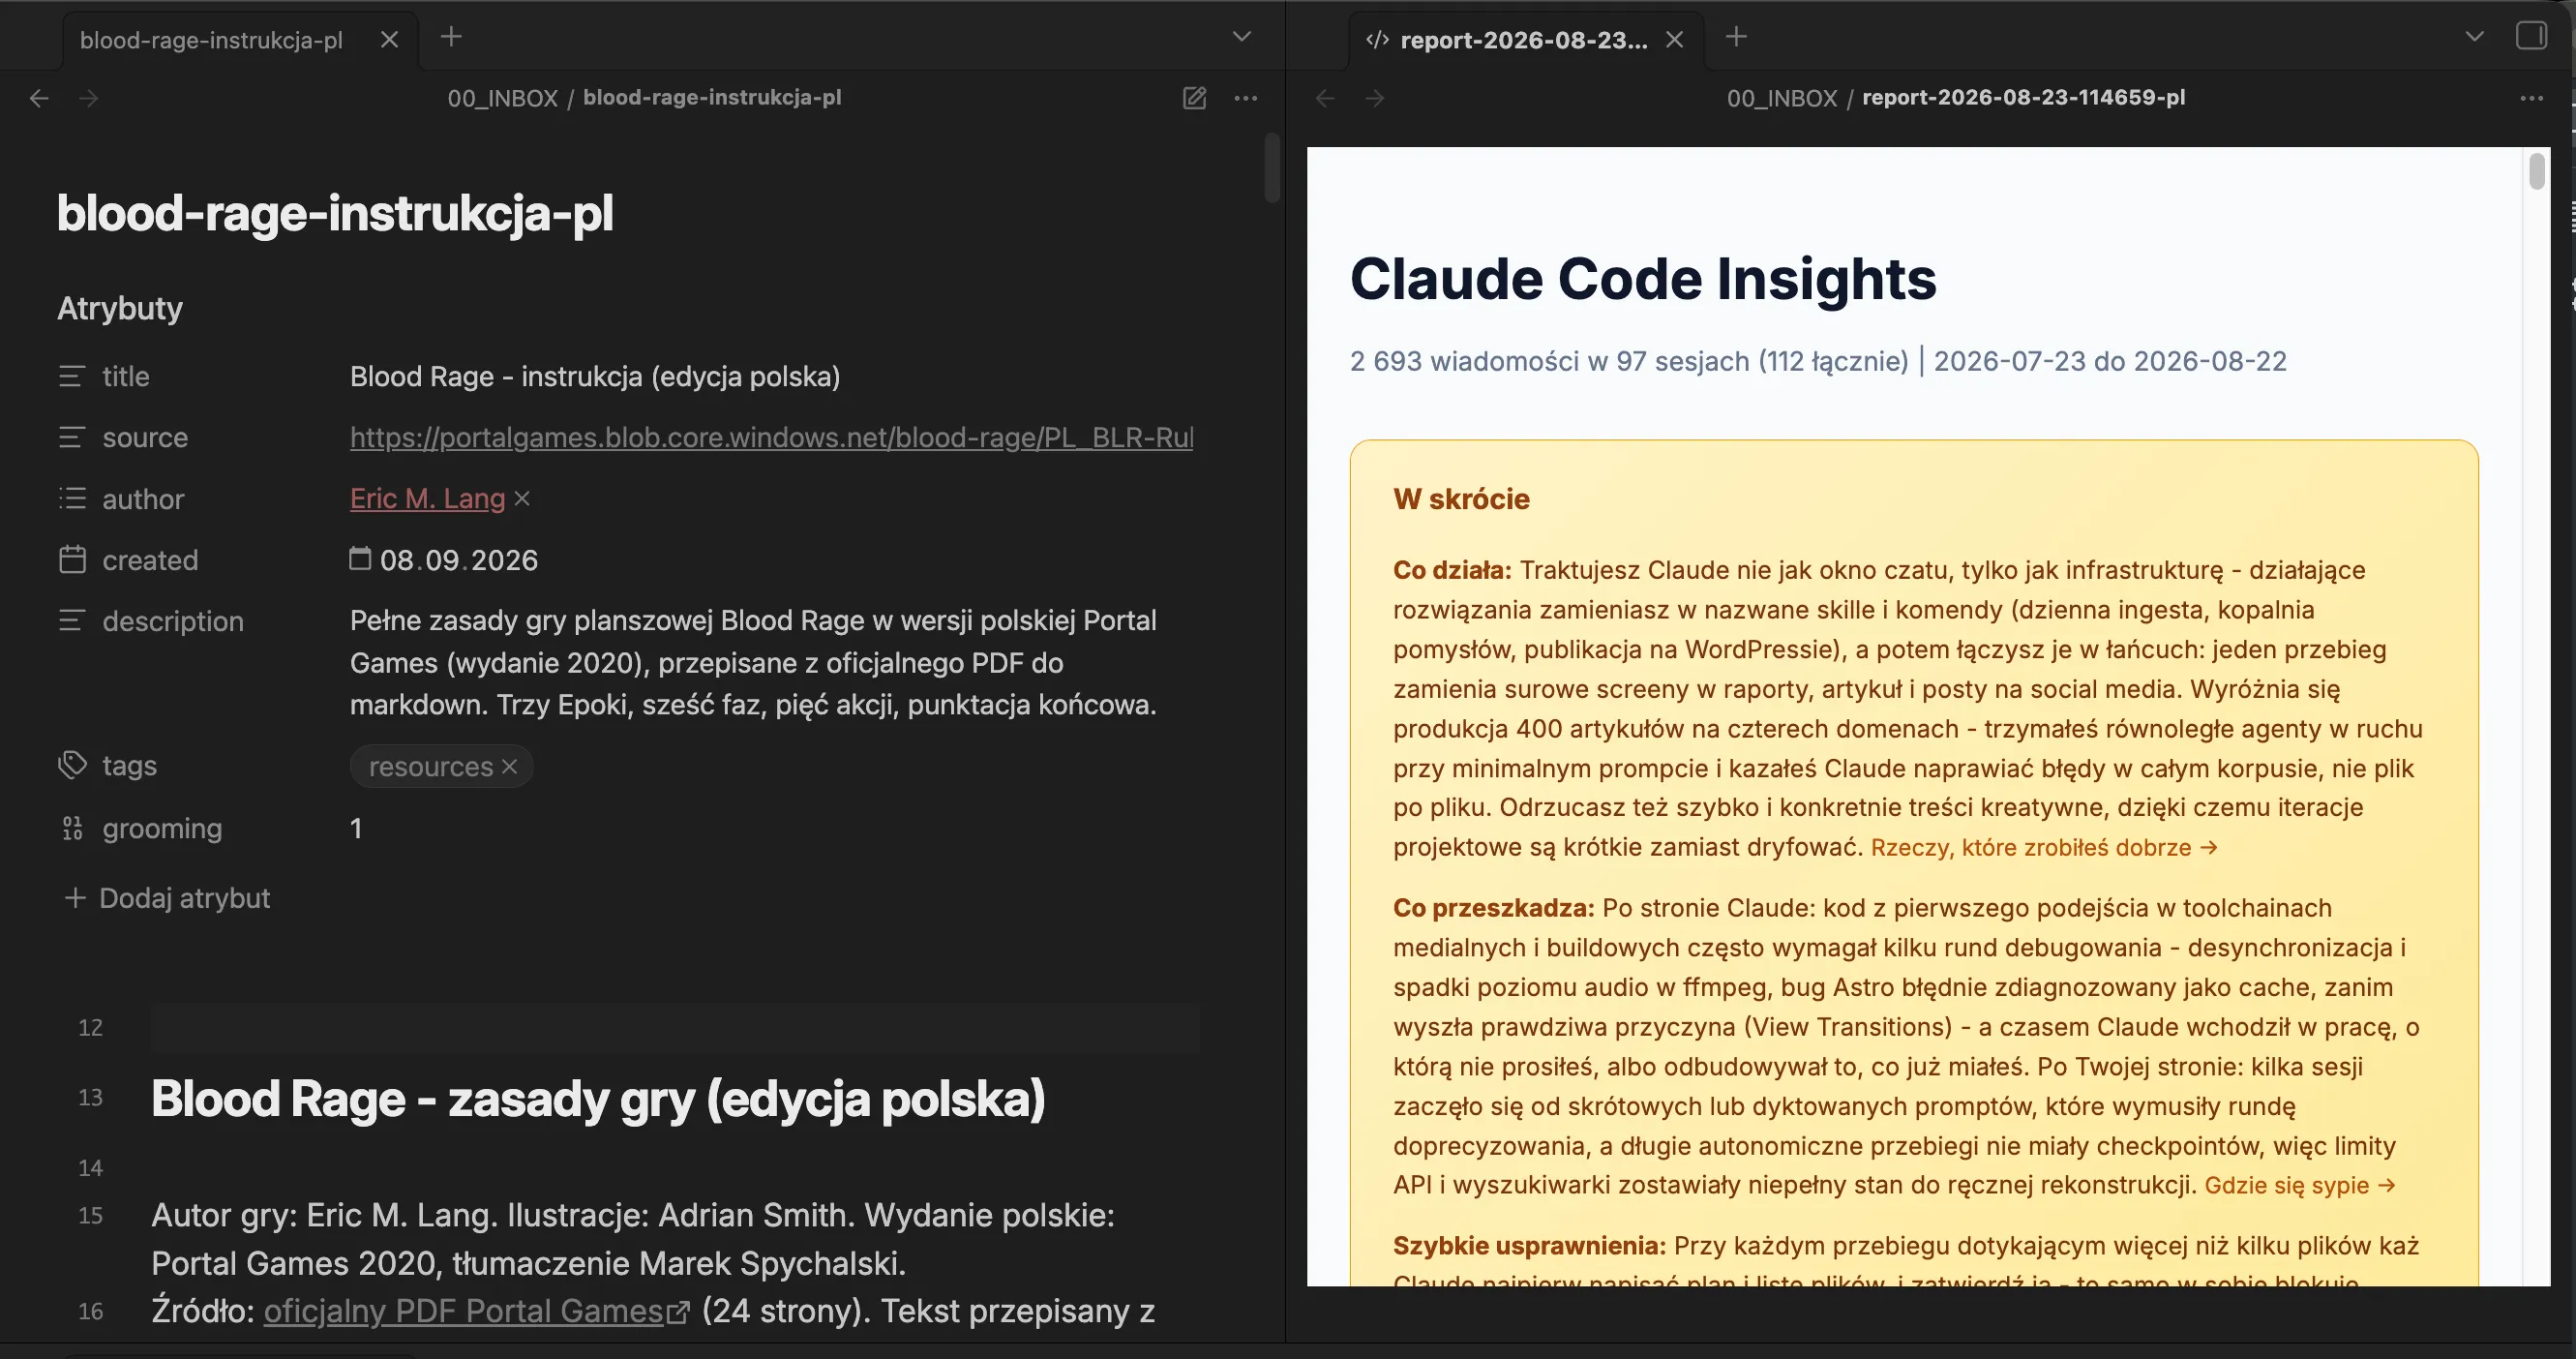Click the tags property tag icon

tap(72, 766)
